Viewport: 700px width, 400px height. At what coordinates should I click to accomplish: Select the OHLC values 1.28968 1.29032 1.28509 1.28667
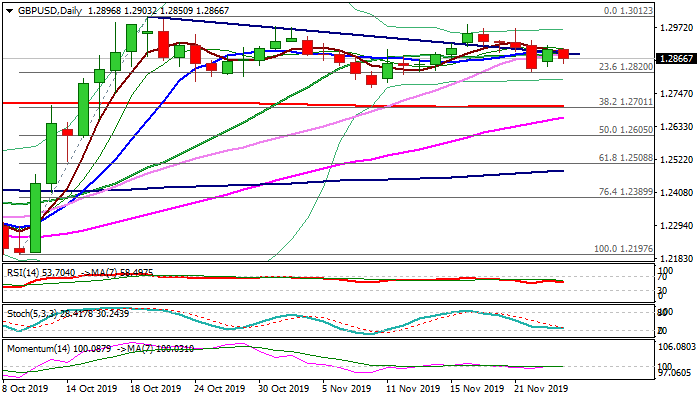coord(158,11)
